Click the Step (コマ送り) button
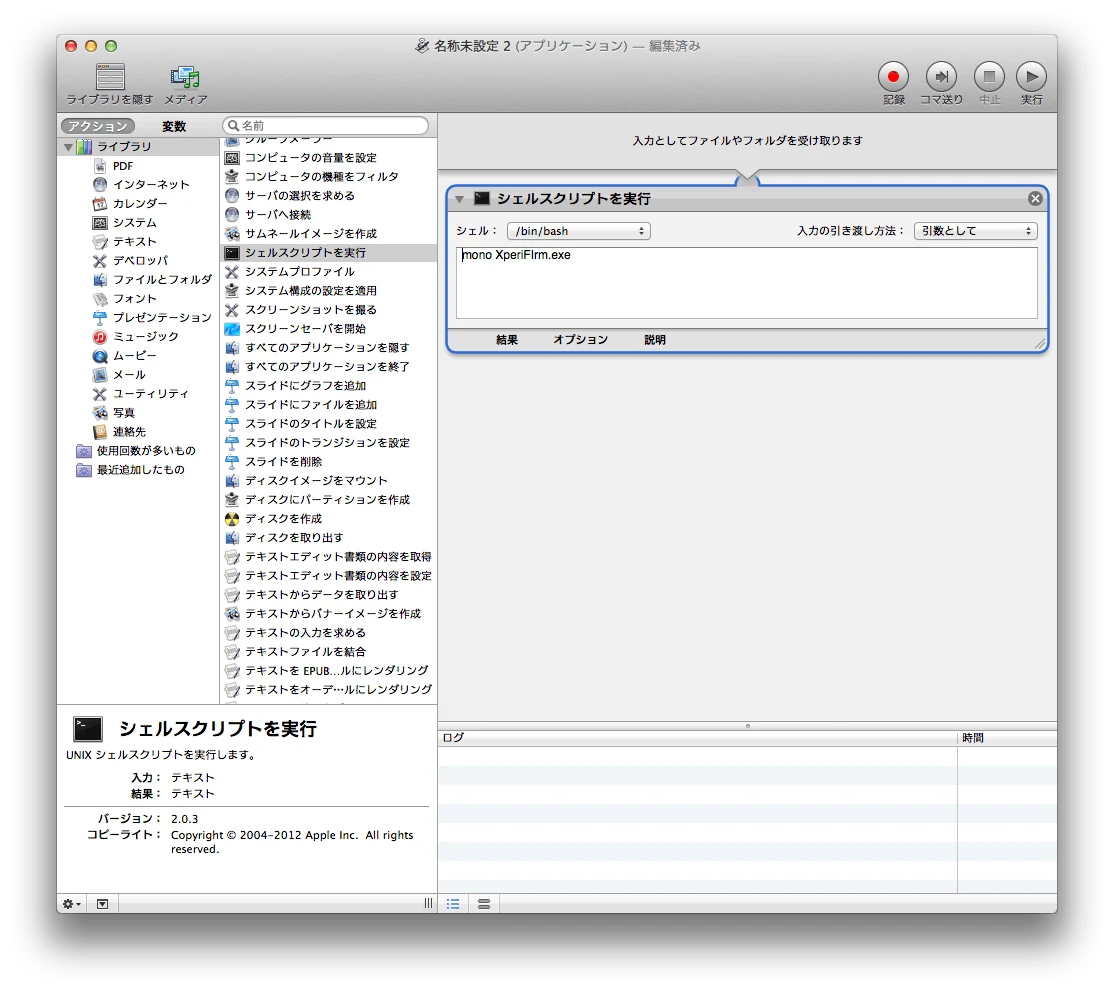 tap(941, 77)
